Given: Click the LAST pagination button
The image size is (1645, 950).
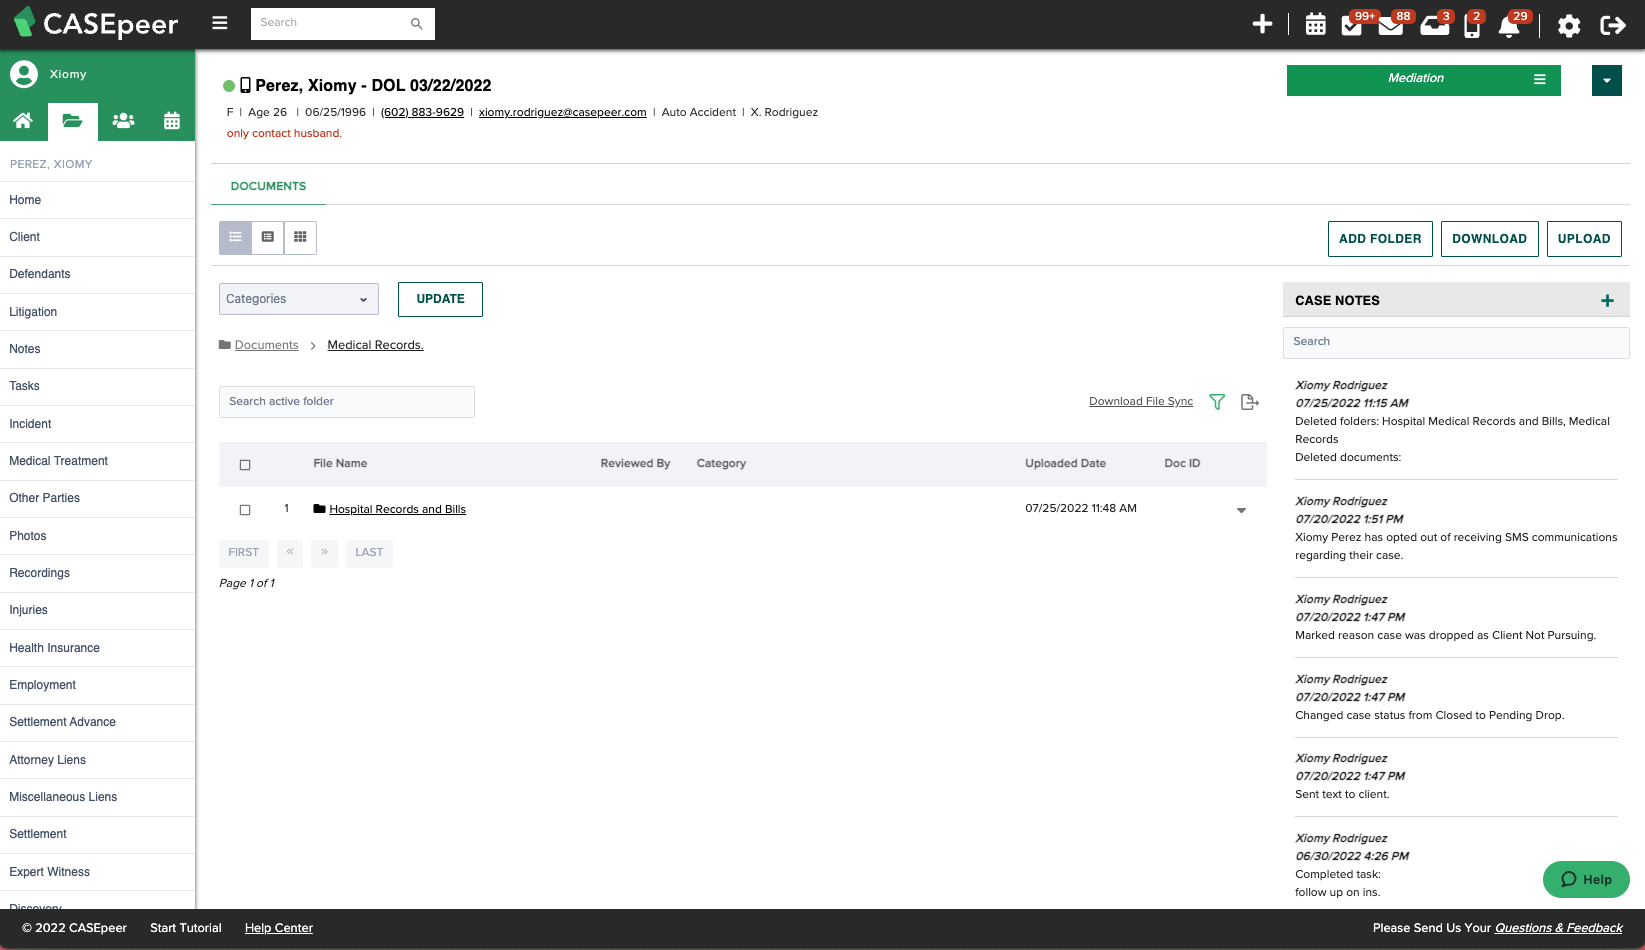Looking at the screenshot, I should [x=369, y=553].
